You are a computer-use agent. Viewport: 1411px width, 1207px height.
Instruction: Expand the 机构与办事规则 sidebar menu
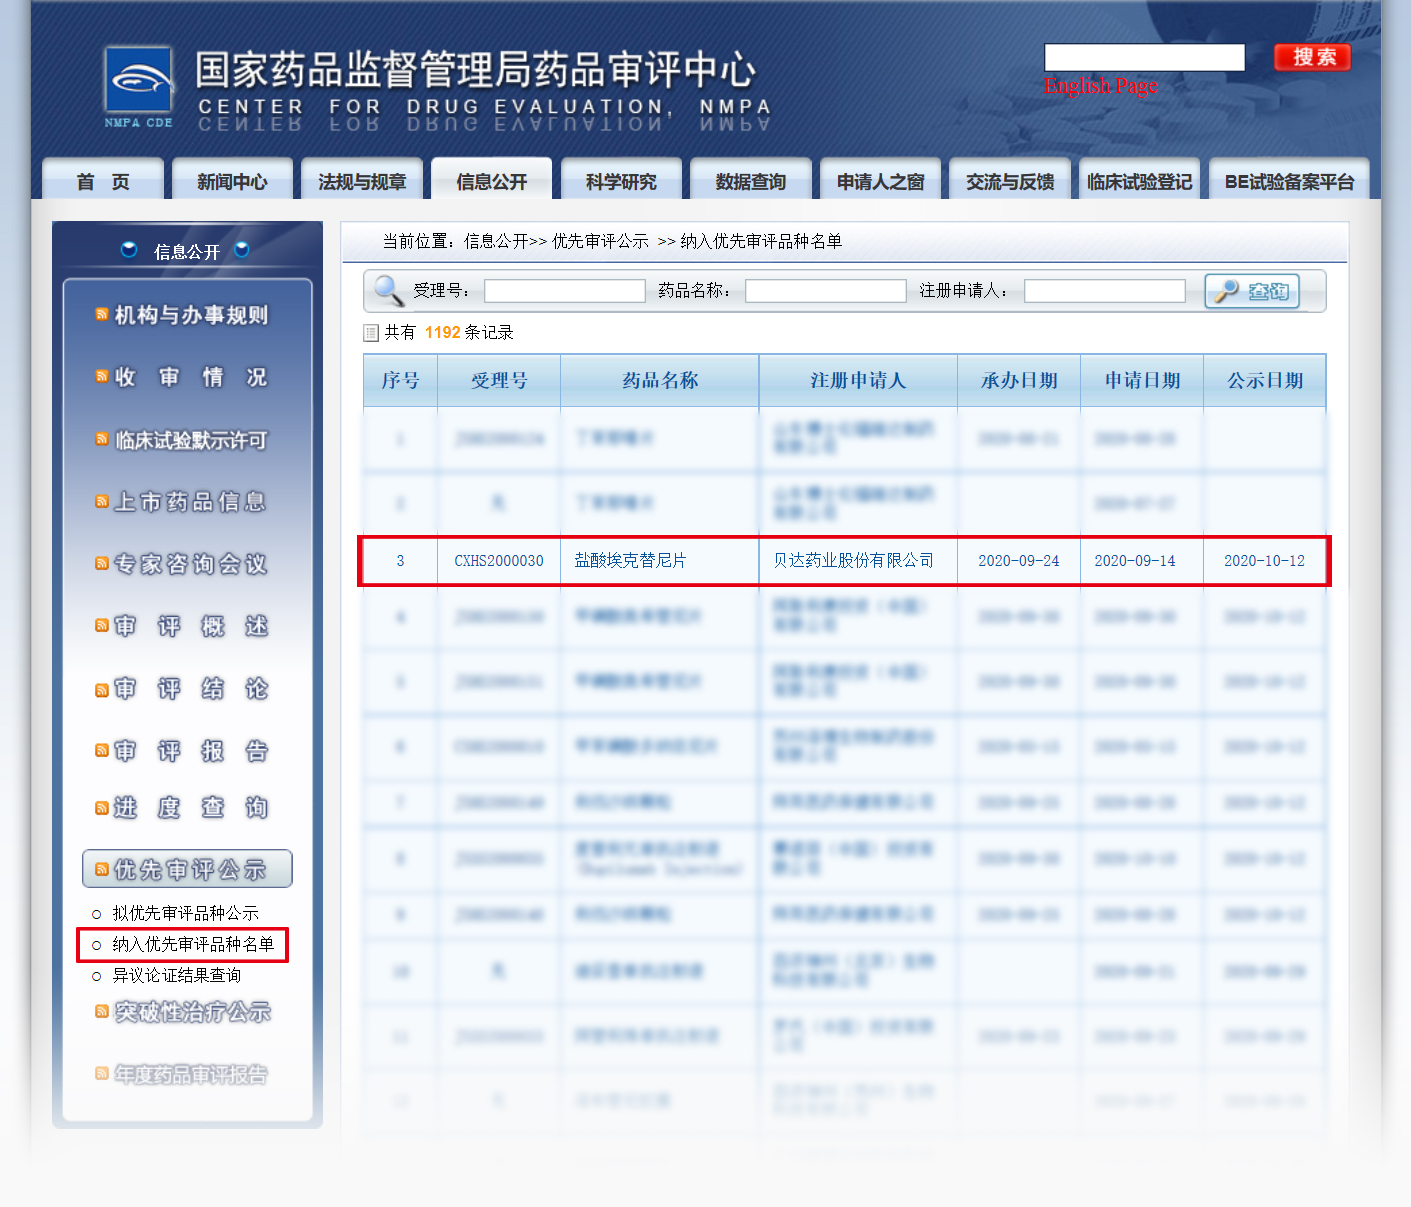(190, 315)
